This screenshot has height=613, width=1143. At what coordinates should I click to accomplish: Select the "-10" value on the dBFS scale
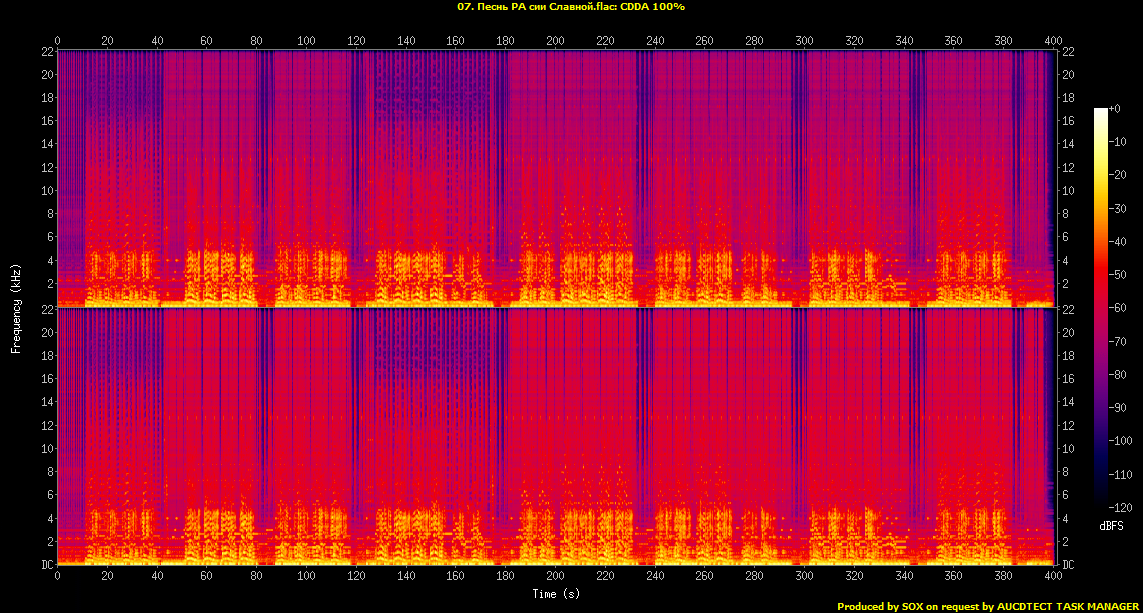1117,141
